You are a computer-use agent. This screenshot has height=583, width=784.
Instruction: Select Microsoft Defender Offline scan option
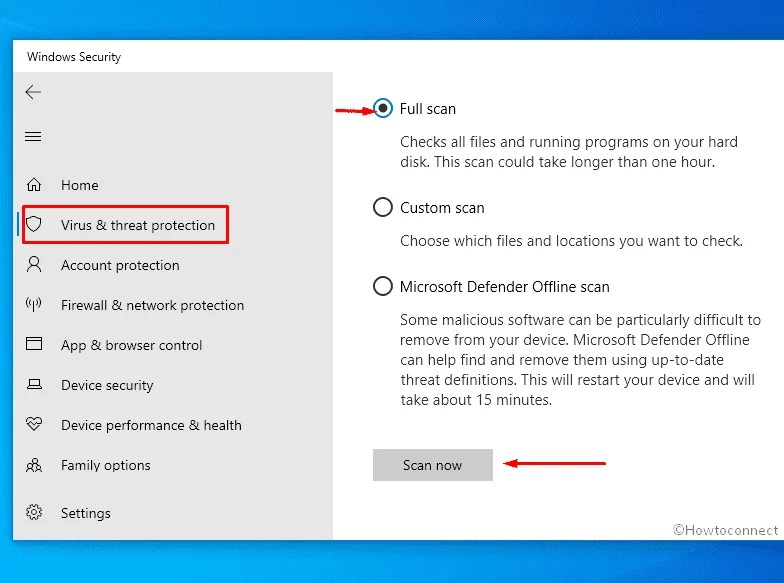(383, 286)
